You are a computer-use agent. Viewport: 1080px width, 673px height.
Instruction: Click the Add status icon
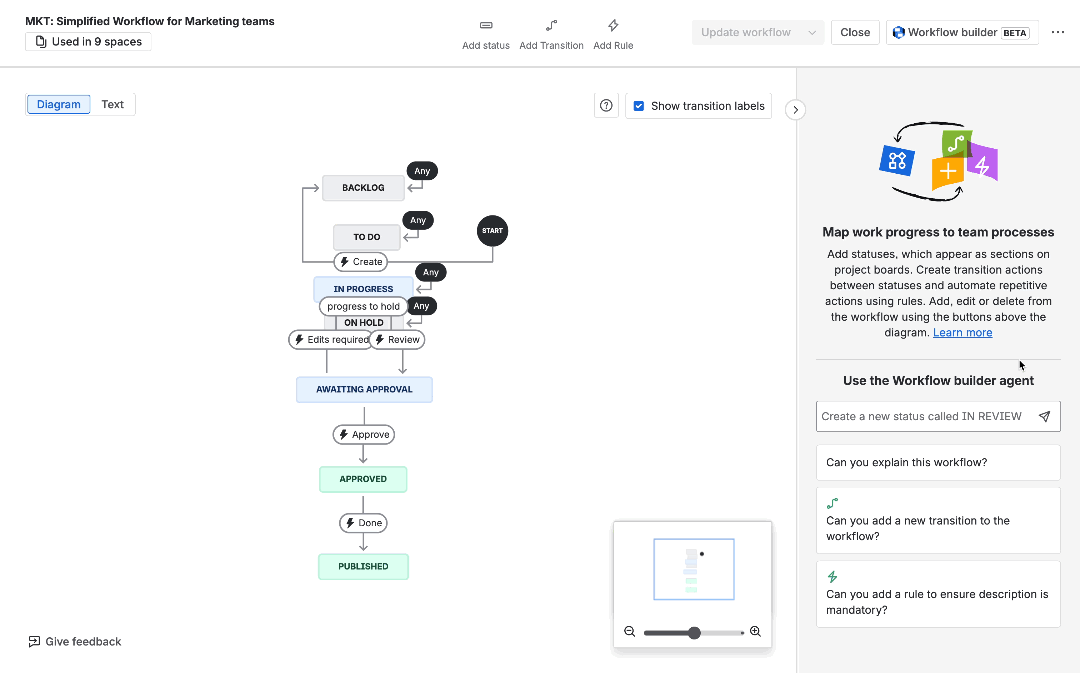(486, 25)
